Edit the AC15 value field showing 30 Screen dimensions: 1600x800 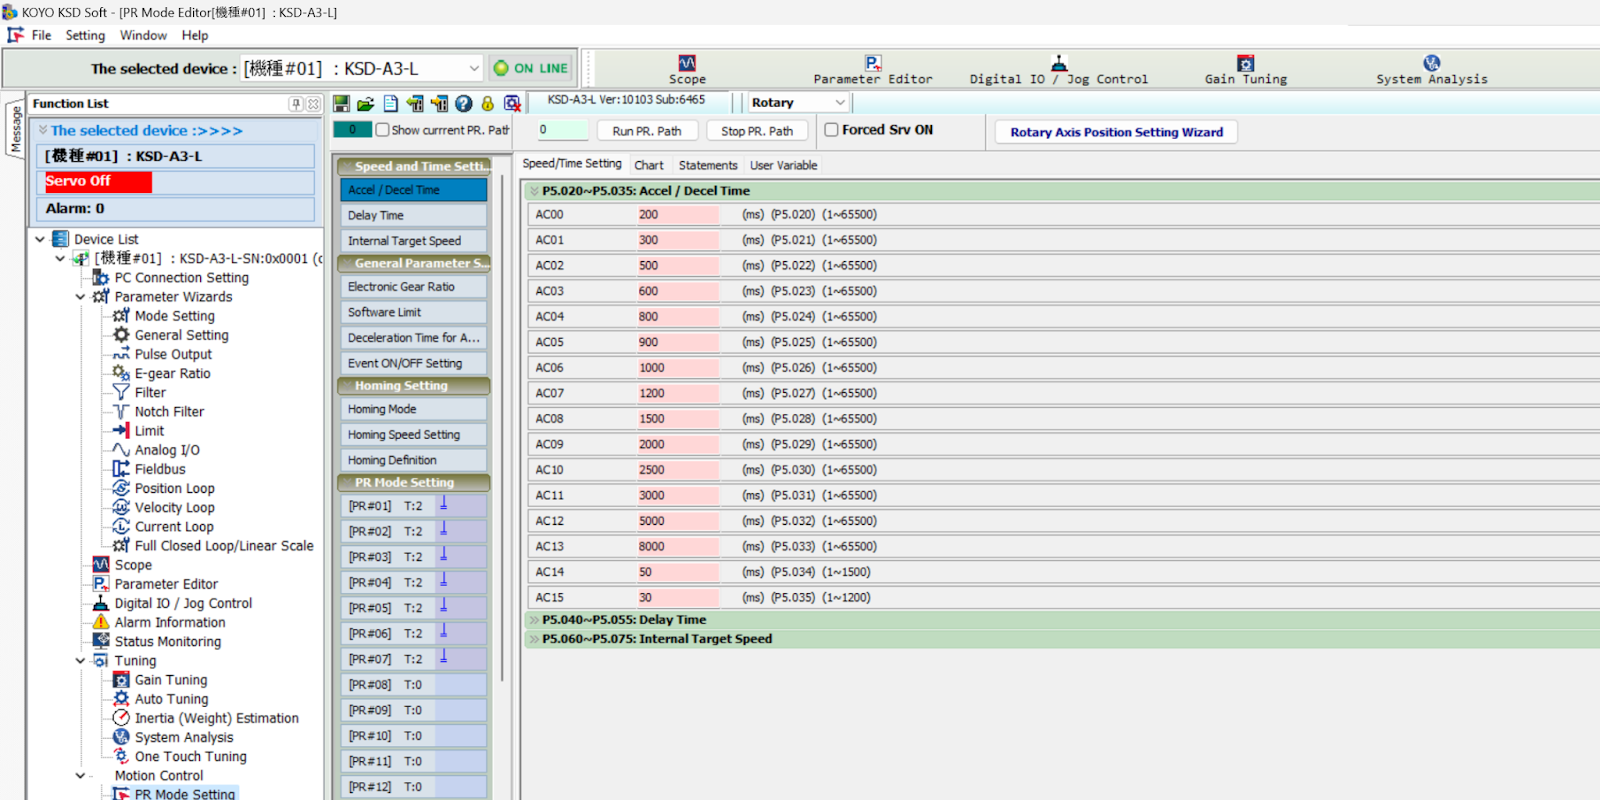pyautogui.click(x=678, y=598)
